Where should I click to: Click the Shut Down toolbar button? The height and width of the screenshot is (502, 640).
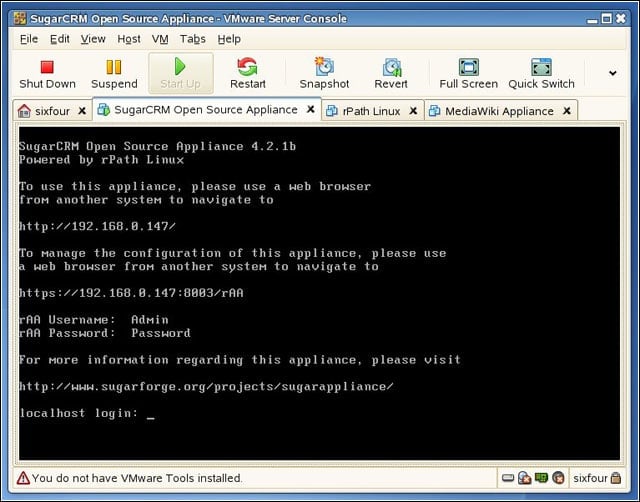(x=47, y=74)
